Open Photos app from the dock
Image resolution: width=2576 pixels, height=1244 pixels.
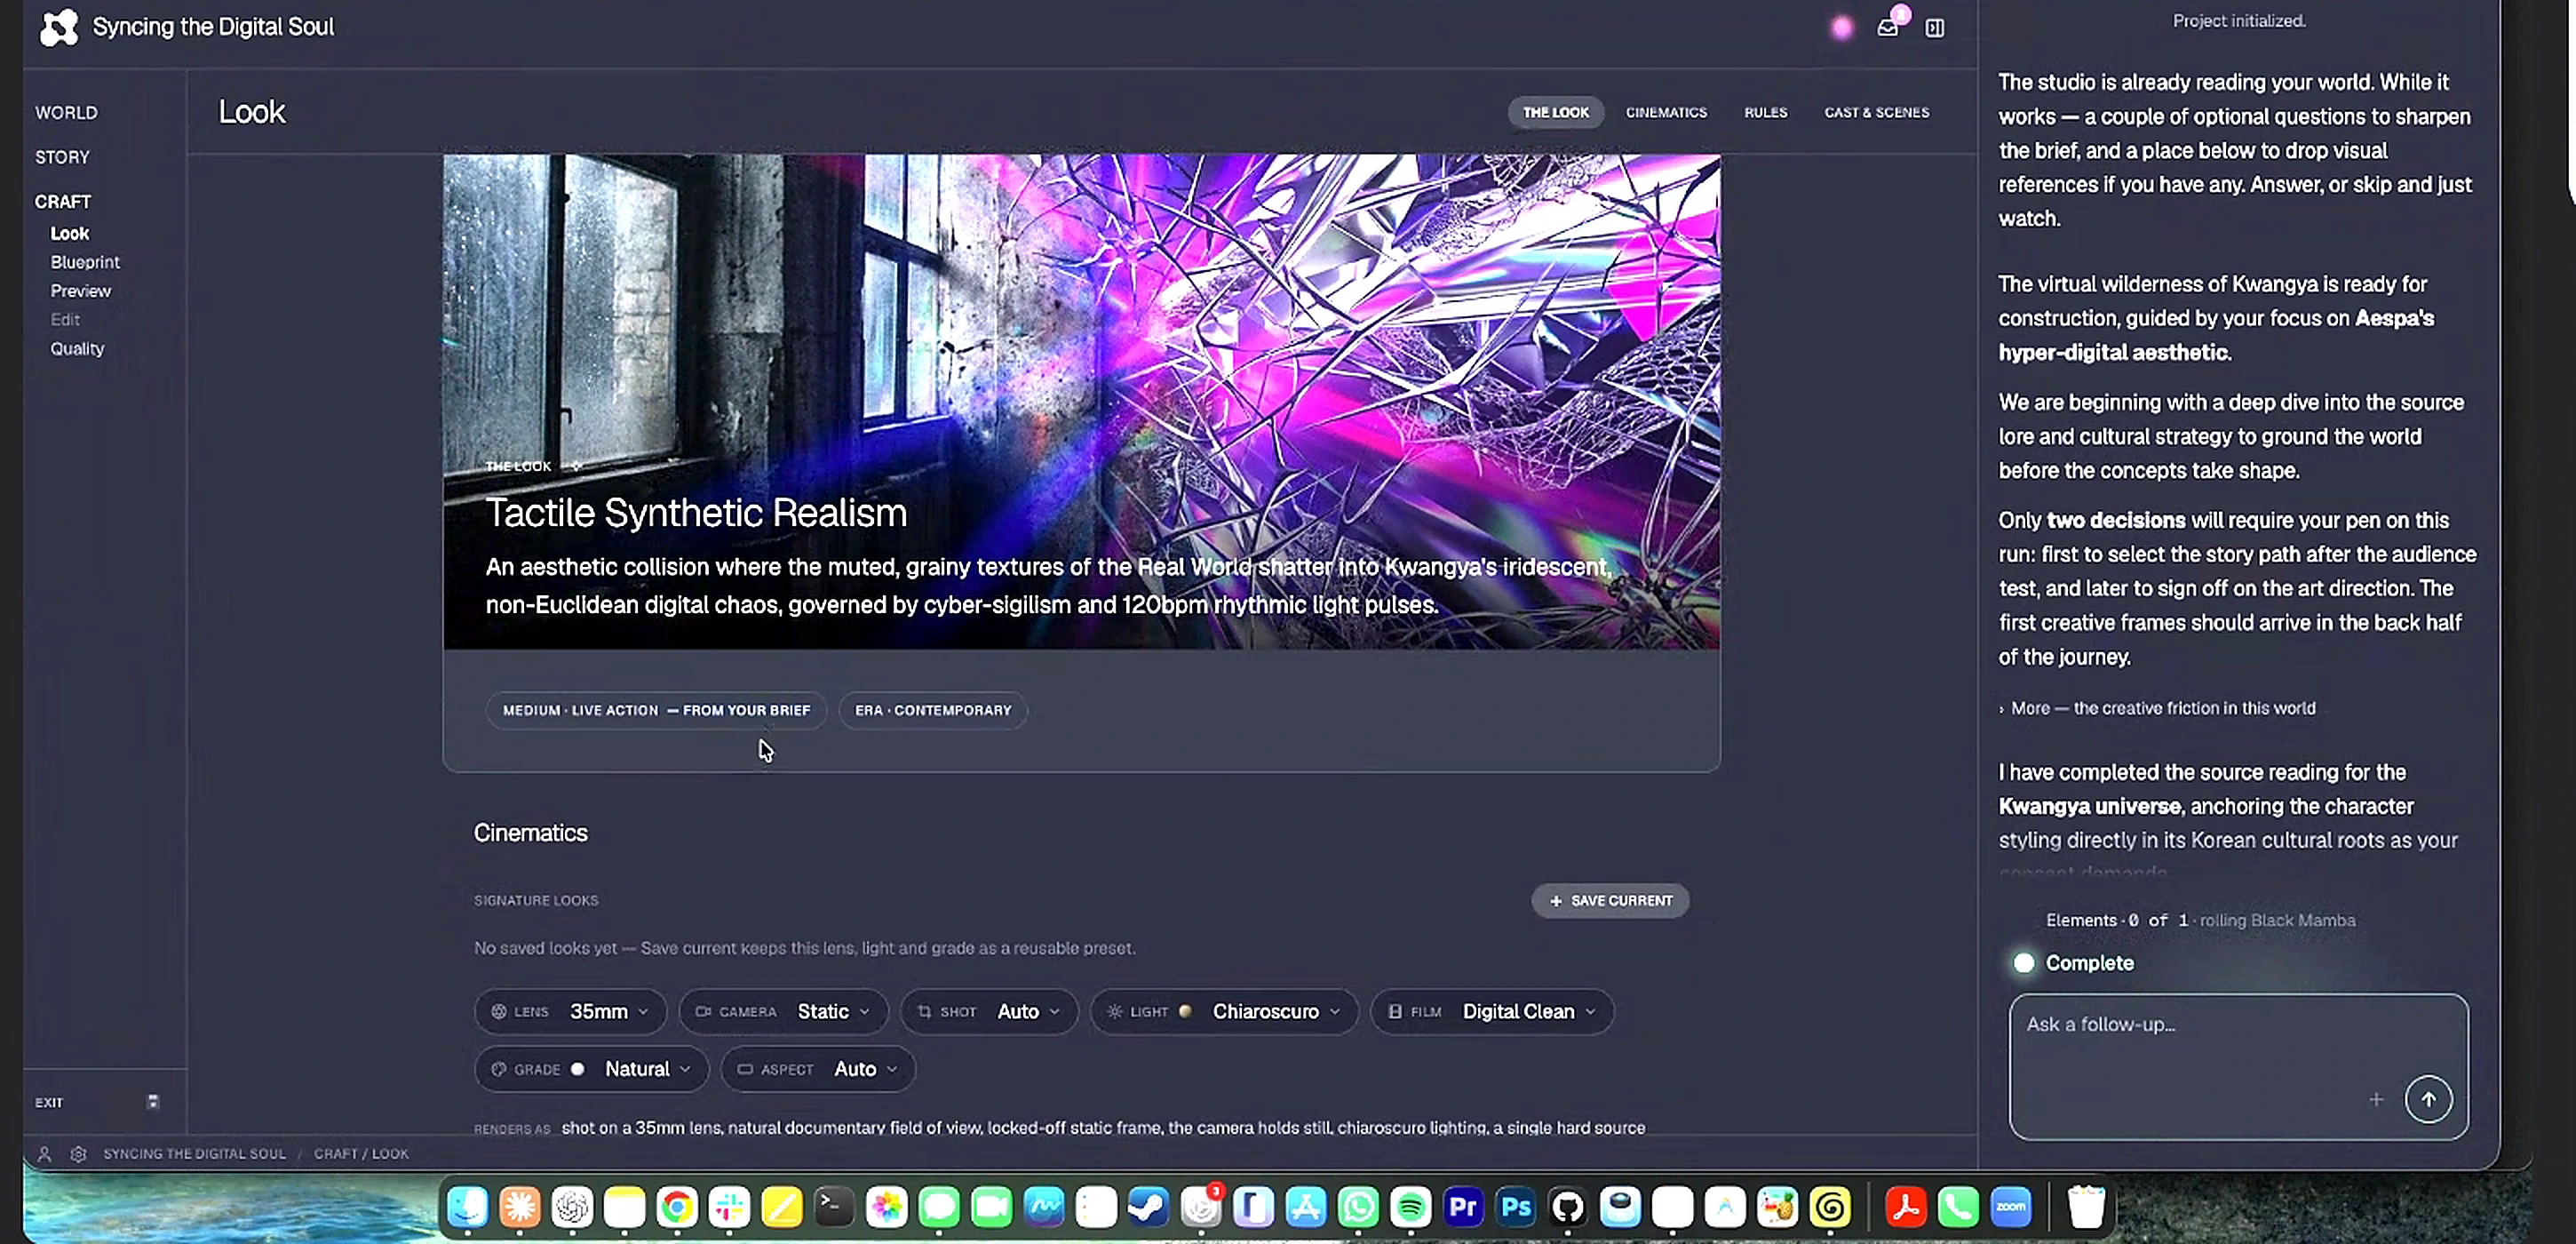pos(886,1207)
